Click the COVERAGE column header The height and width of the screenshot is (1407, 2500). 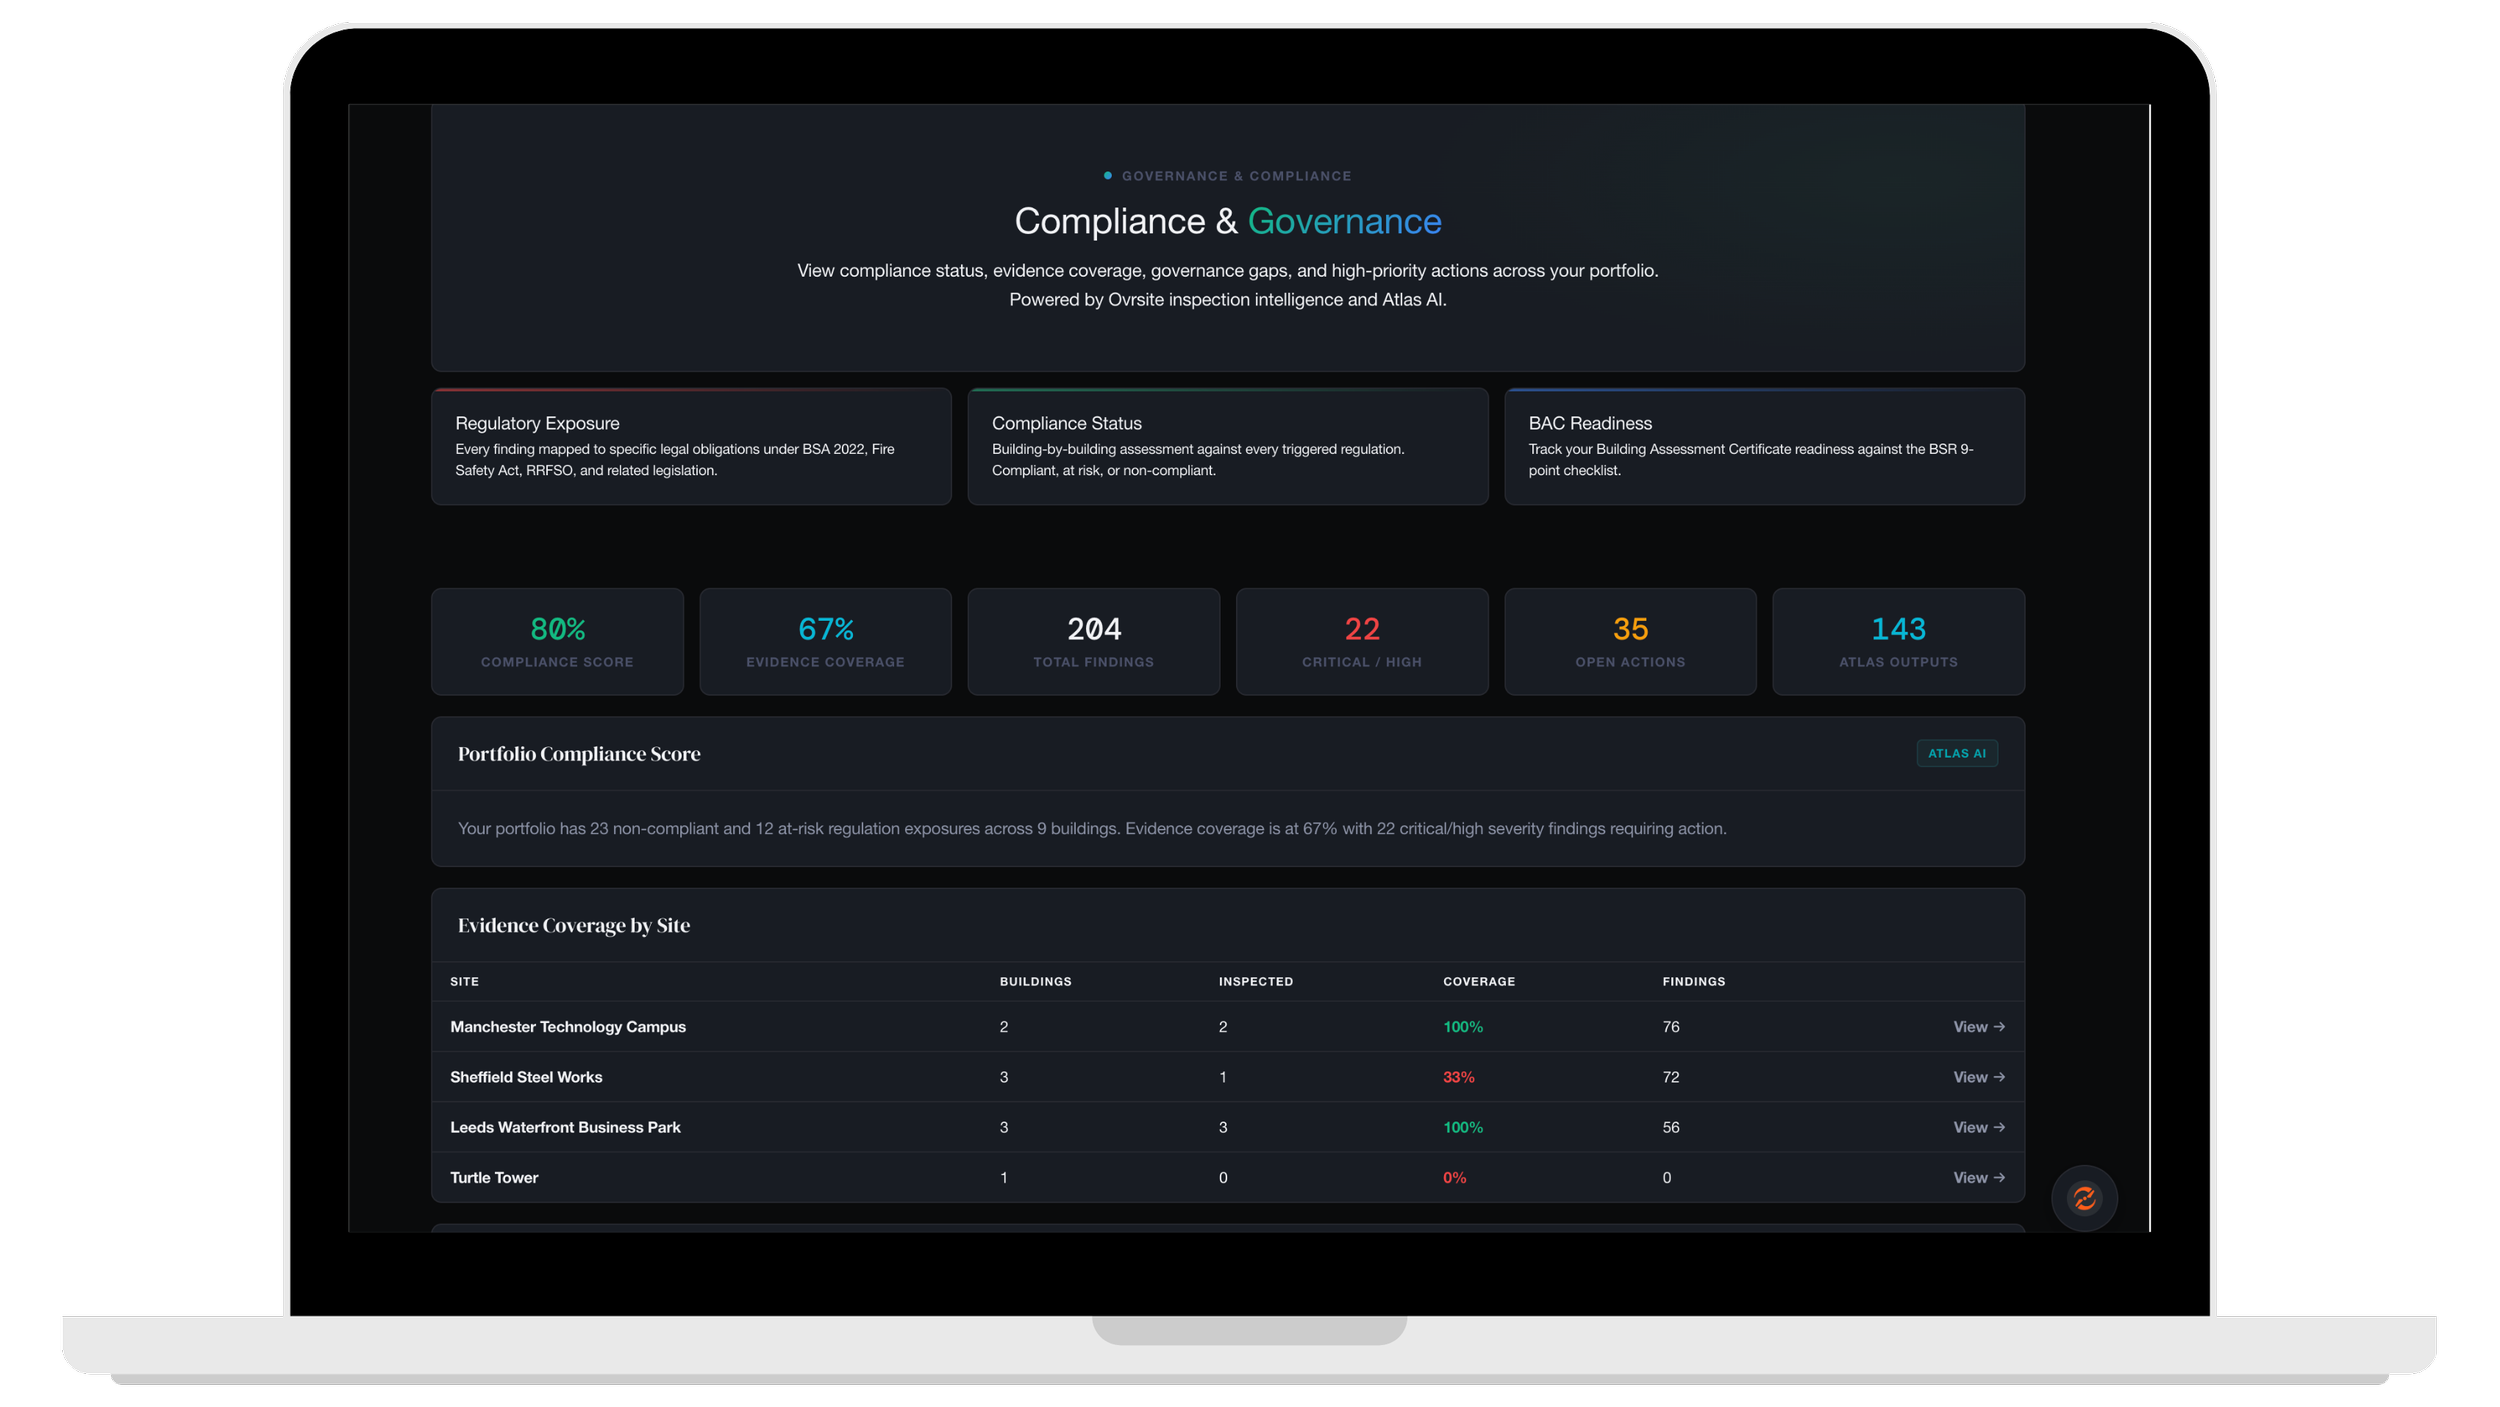coord(1478,981)
